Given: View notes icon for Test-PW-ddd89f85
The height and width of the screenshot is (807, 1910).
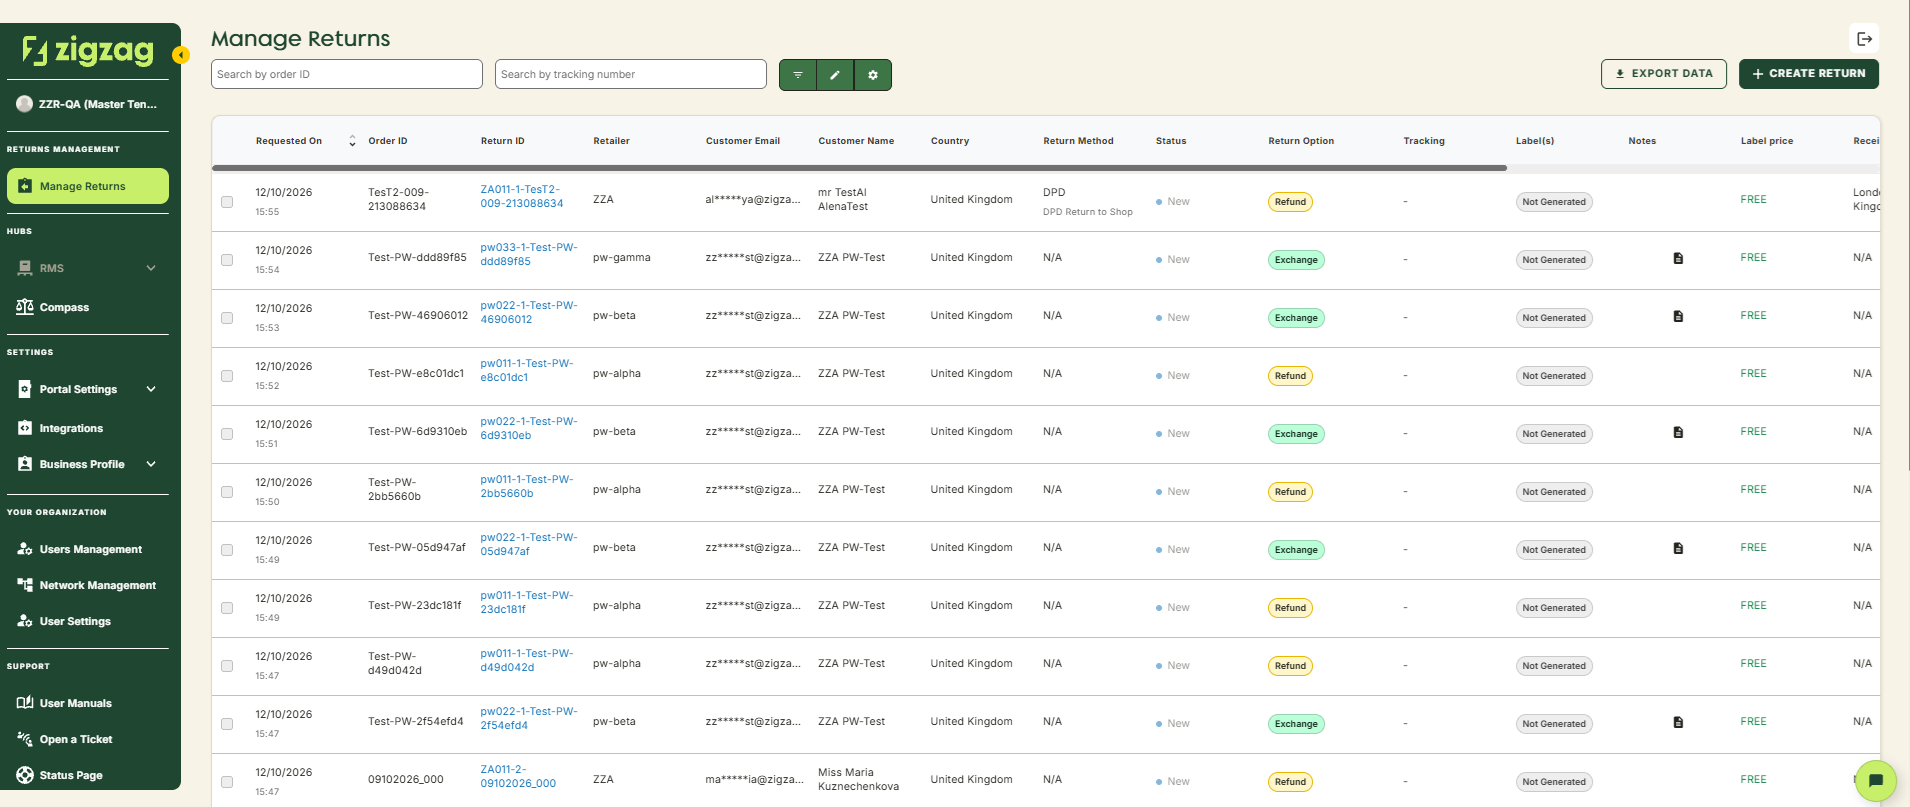Looking at the screenshot, I should 1678,258.
